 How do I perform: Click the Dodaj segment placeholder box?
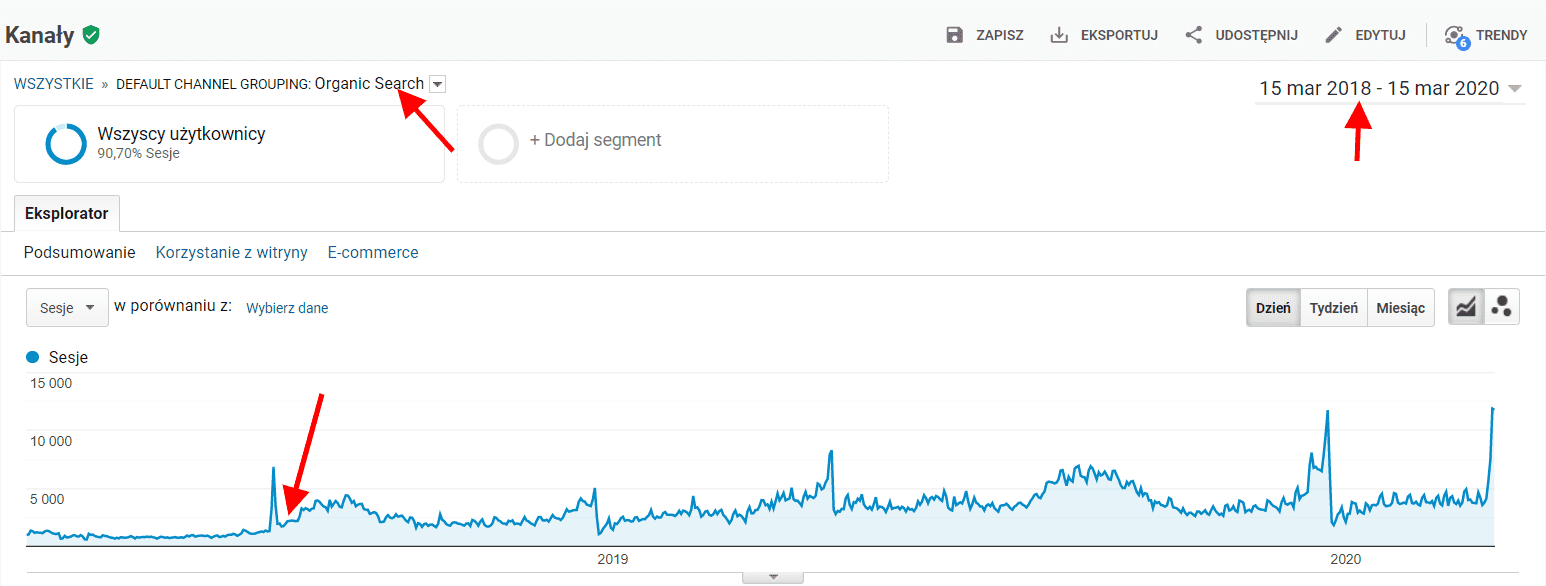tap(672, 144)
